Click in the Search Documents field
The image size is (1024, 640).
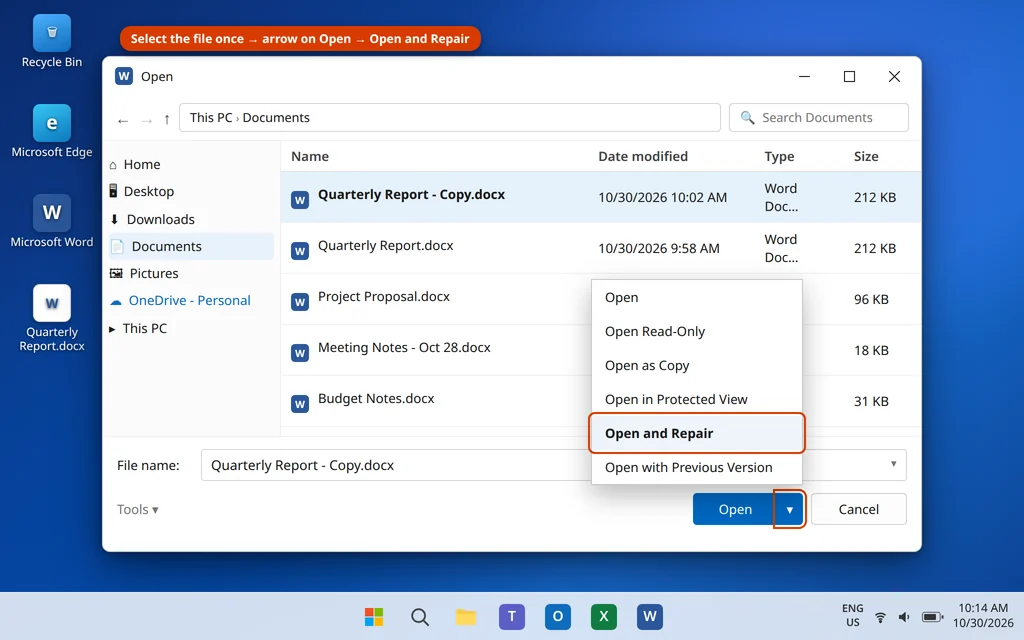(818, 118)
